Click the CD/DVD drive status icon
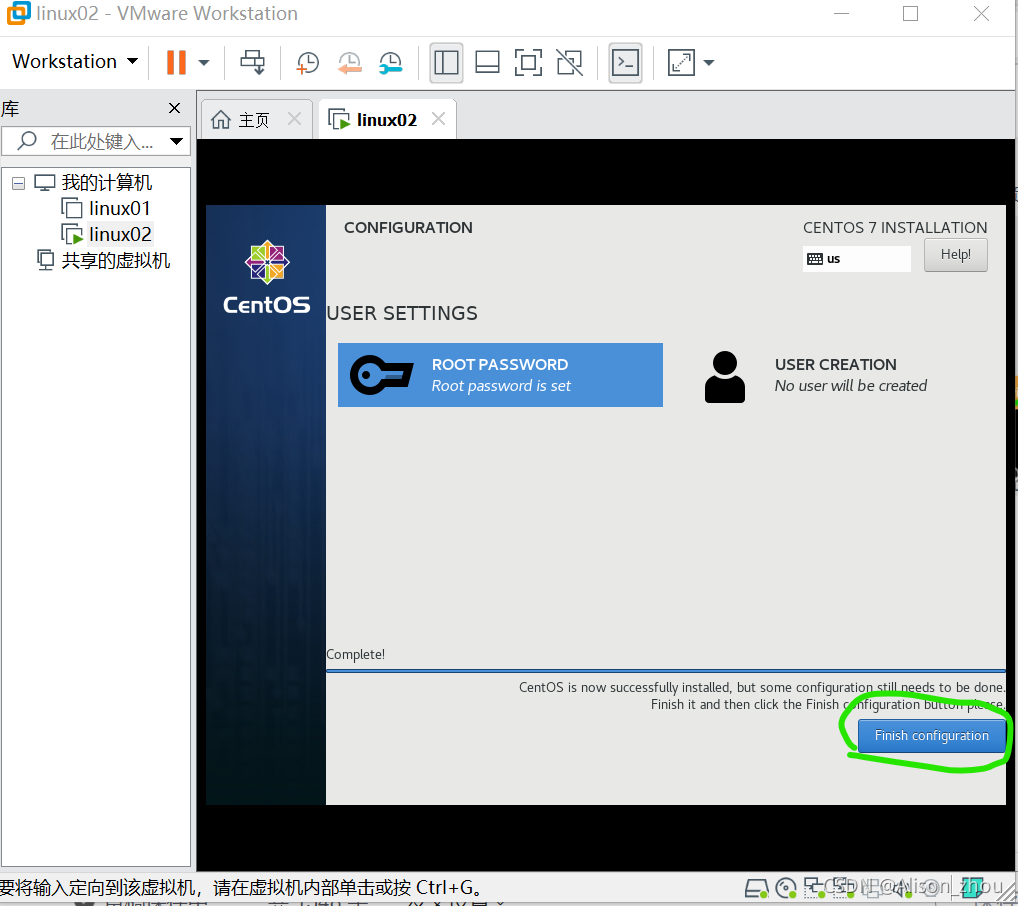This screenshot has width=1018, height=906. coord(786,888)
